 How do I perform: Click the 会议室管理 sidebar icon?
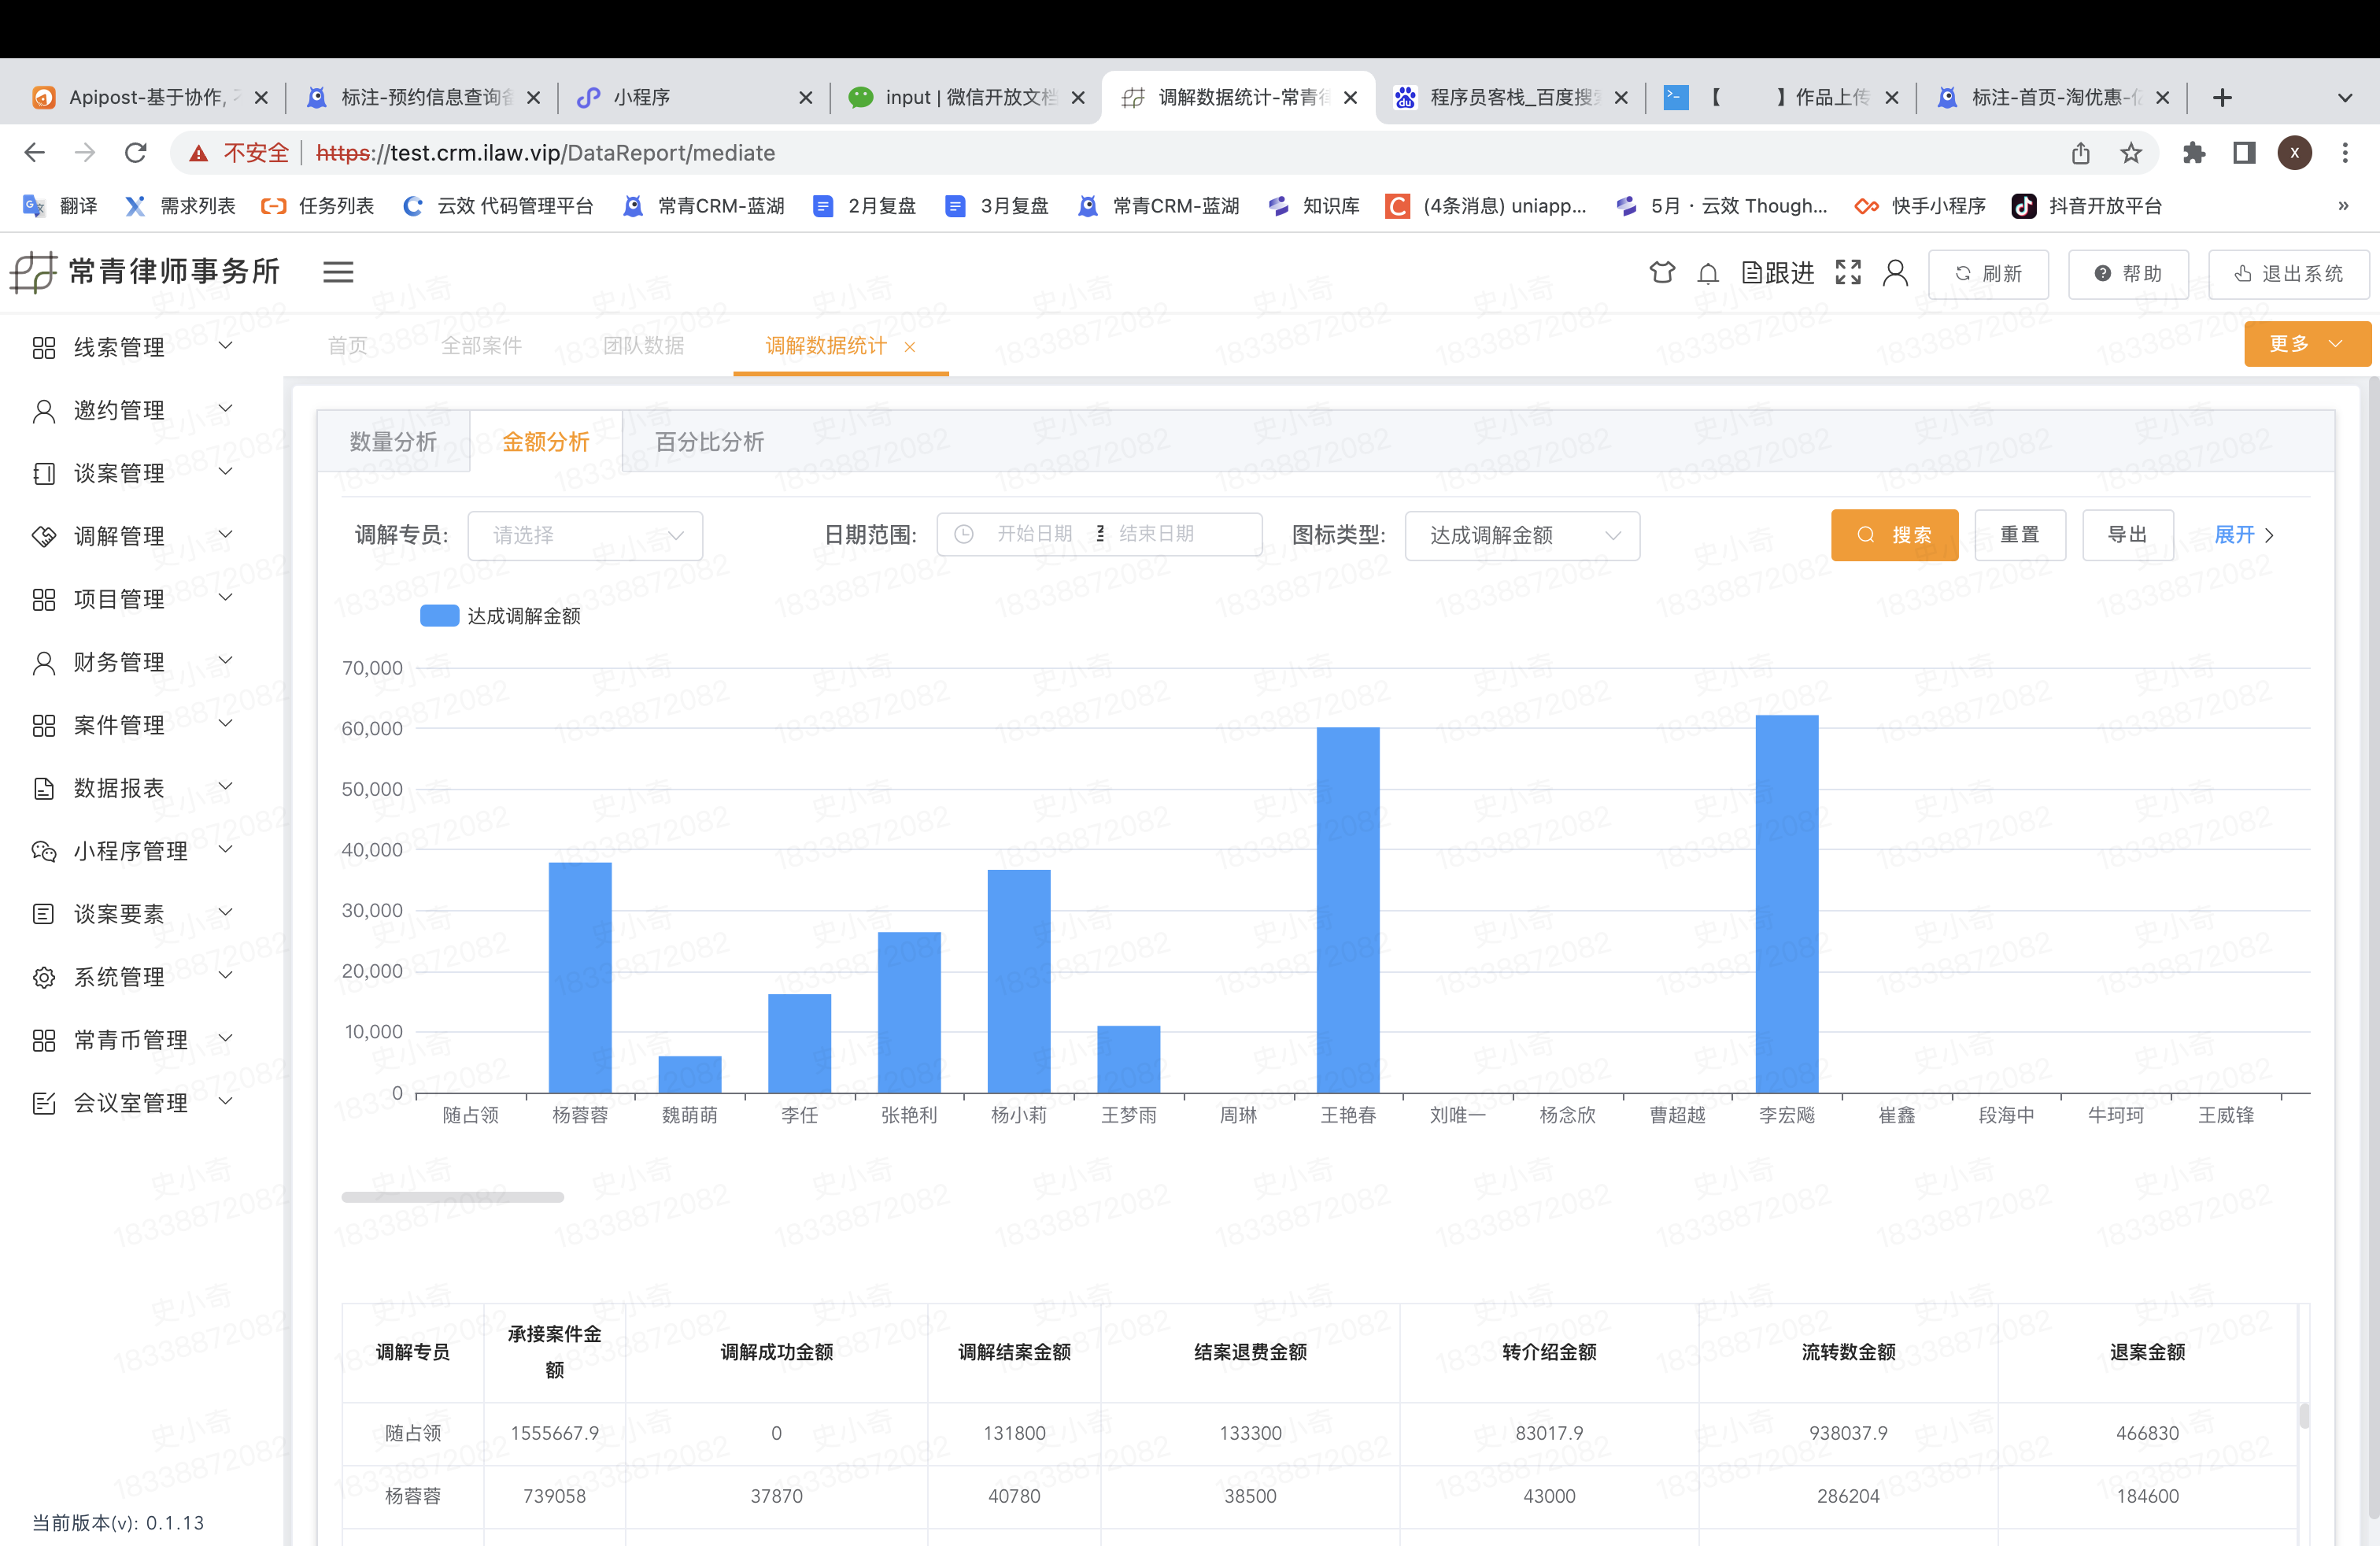click(43, 1103)
